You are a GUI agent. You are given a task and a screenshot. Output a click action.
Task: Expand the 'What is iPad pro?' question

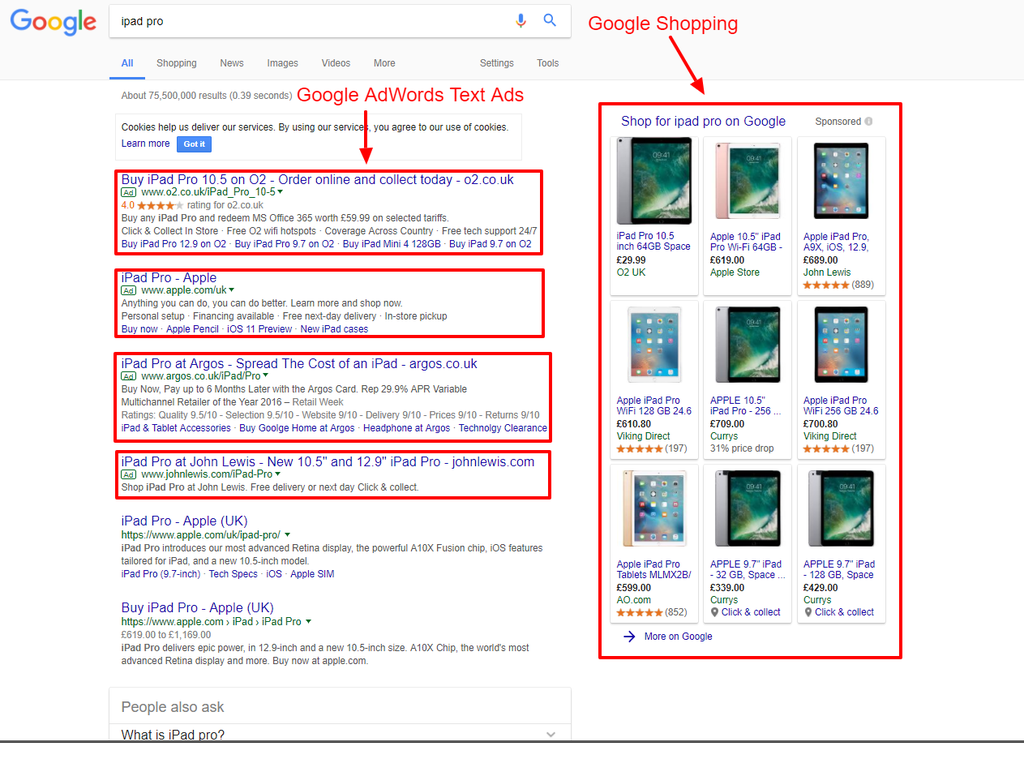point(550,735)
